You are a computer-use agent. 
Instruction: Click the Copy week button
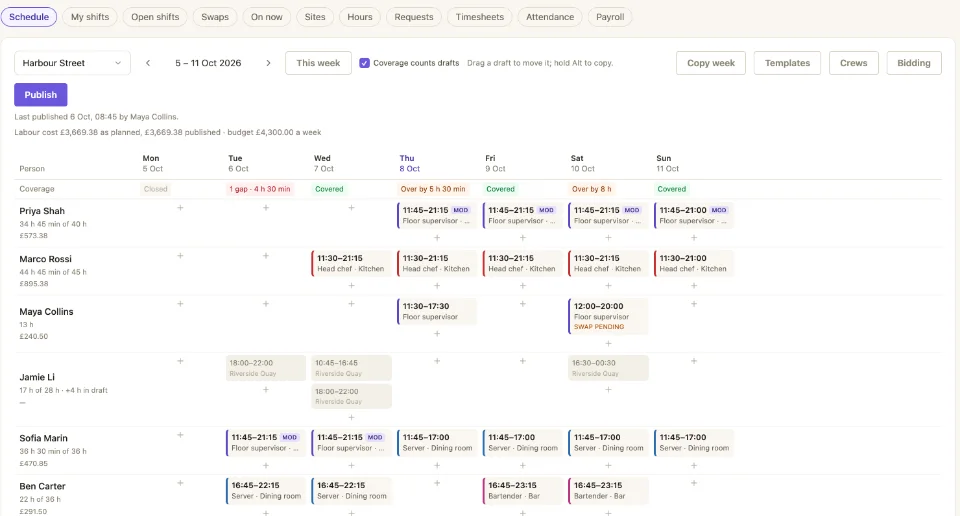point(711,63)
